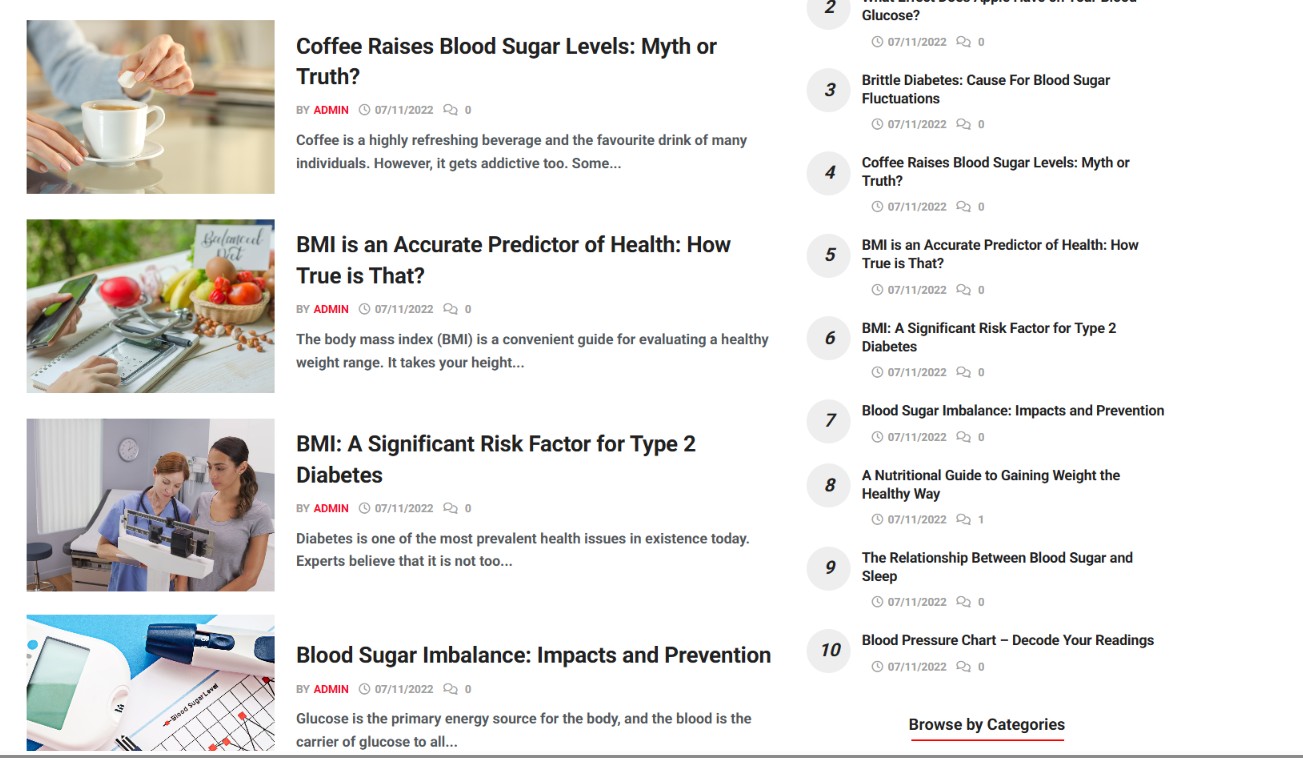The image size is (1303, 758).
Task: Click comment icon under Brittle Diabetes sidebar post
Action: click(x=964, y=125)
